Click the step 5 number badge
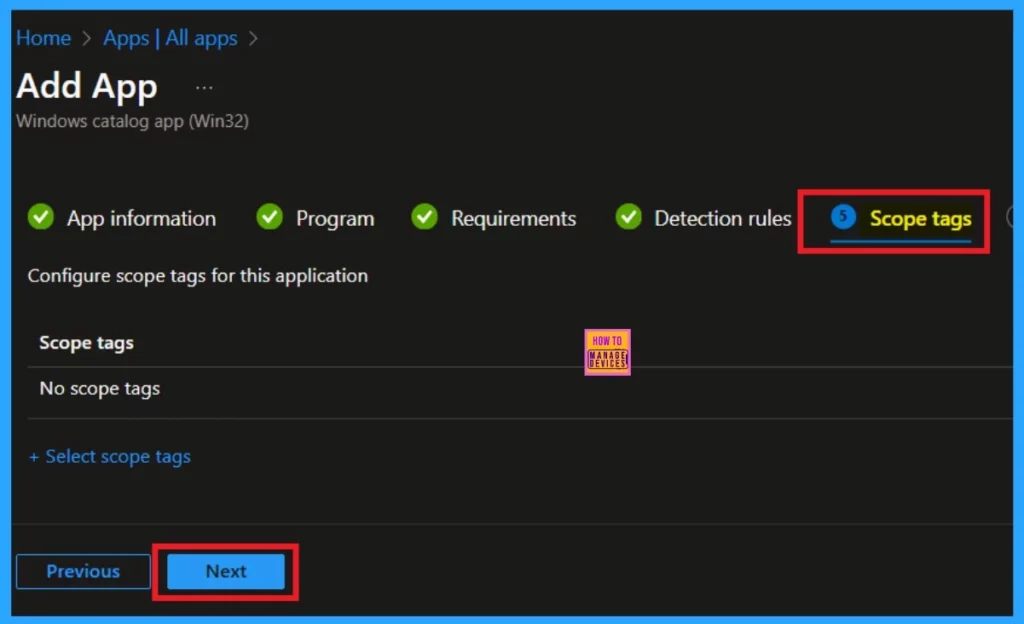 (x=843, y=217)
